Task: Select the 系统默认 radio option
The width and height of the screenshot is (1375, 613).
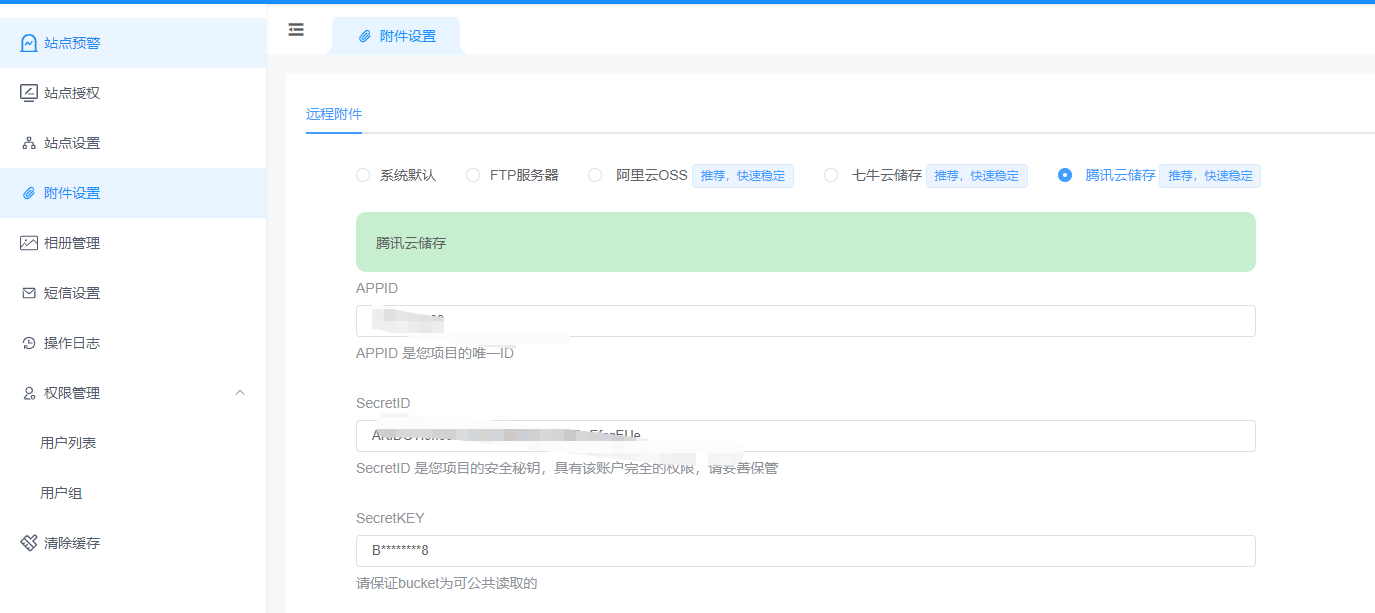Action: pos(363,175)
